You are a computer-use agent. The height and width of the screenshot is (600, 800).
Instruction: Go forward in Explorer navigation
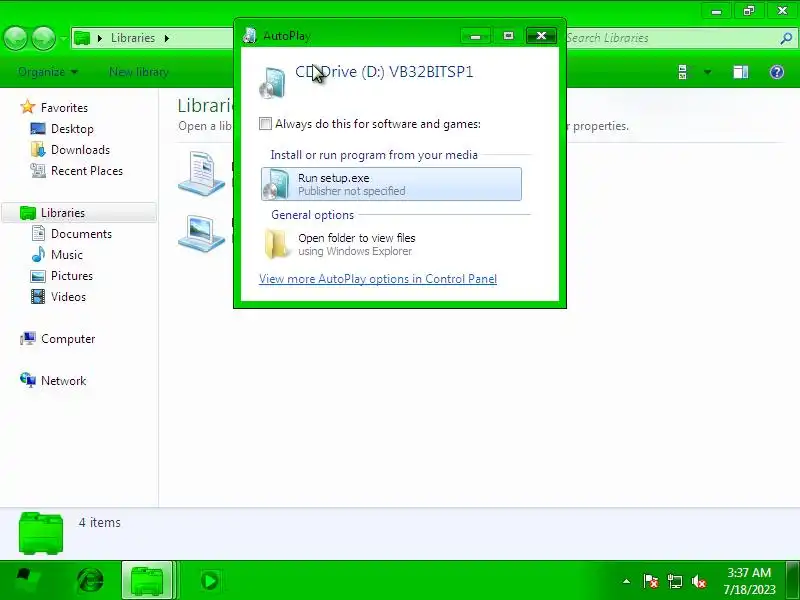[44, 38]
